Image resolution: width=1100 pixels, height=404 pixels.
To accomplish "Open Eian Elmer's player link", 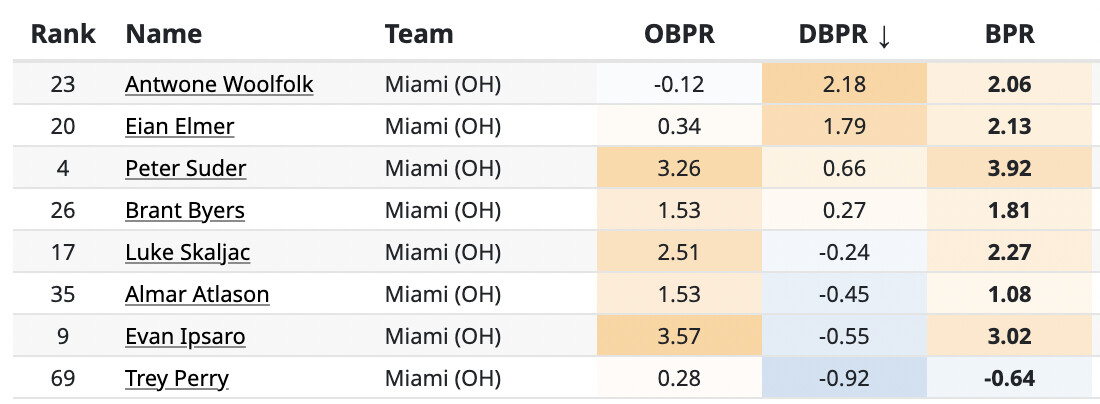I will pyautogui.click(x=180, y=126).
